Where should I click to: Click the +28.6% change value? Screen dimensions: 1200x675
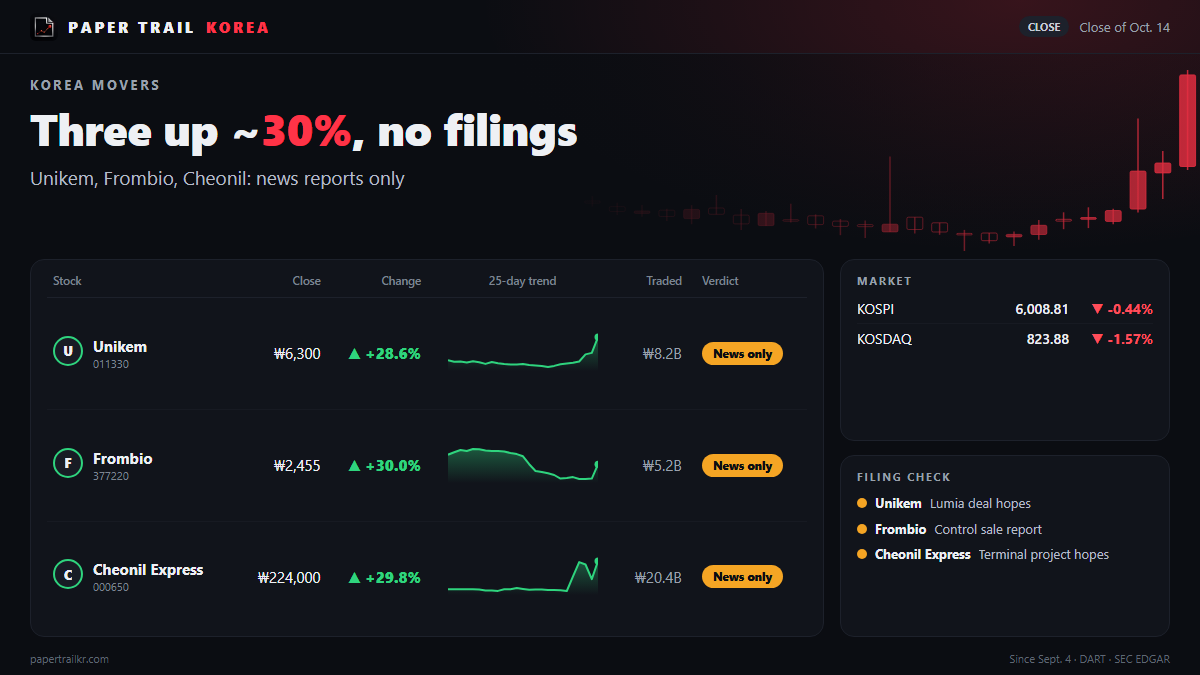(393, 354)
